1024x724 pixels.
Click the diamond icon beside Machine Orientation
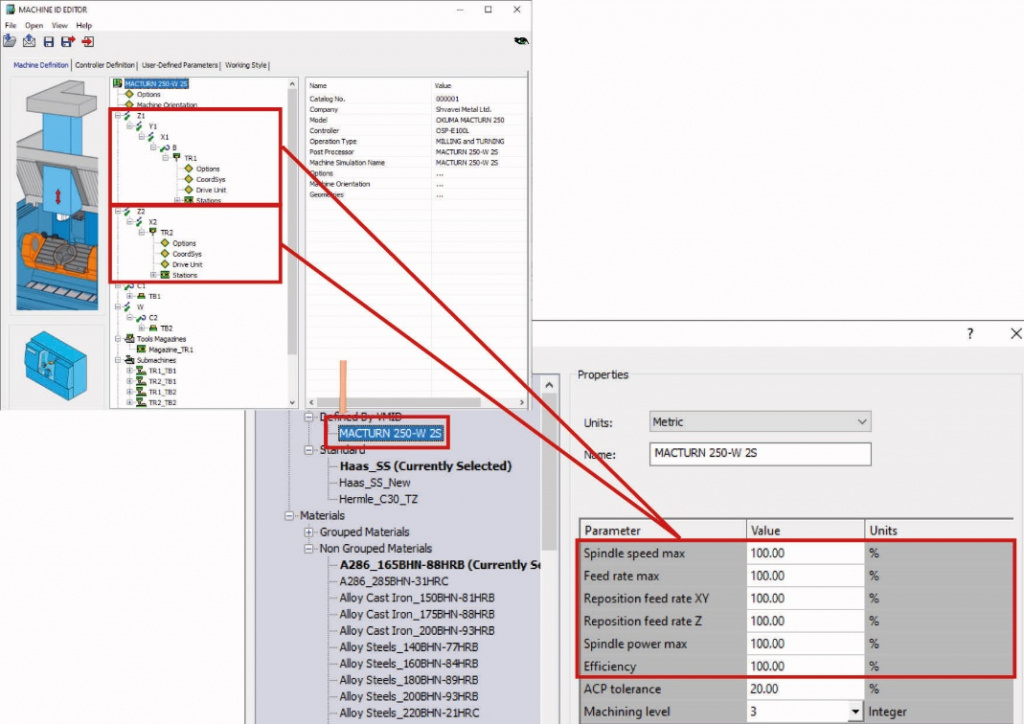(x=129, y=104)
